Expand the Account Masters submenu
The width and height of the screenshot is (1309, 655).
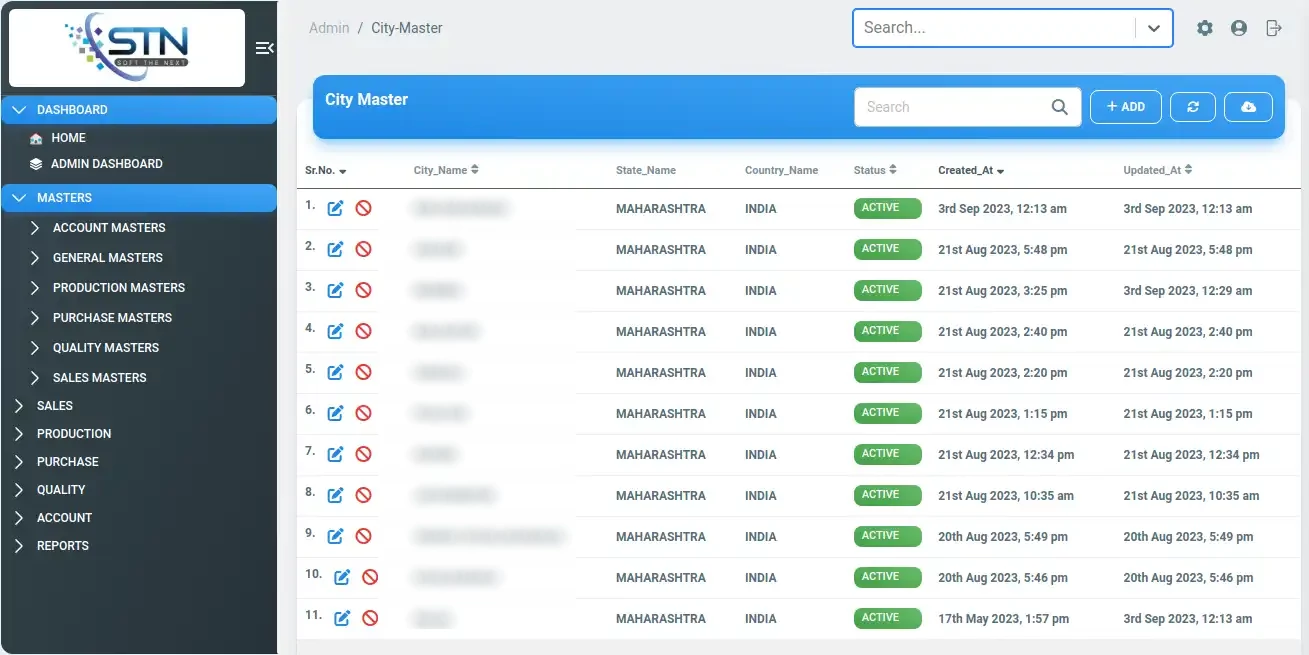(109, 228)
